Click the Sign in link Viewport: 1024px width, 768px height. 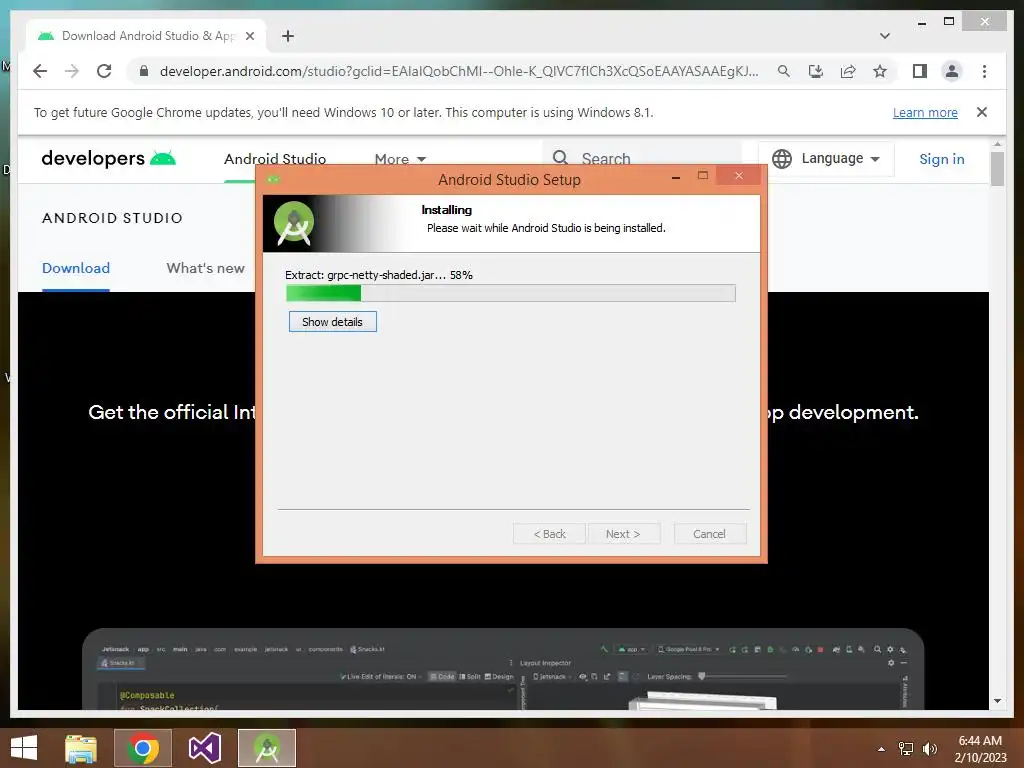pyautogui.click(x=942, y=159)
